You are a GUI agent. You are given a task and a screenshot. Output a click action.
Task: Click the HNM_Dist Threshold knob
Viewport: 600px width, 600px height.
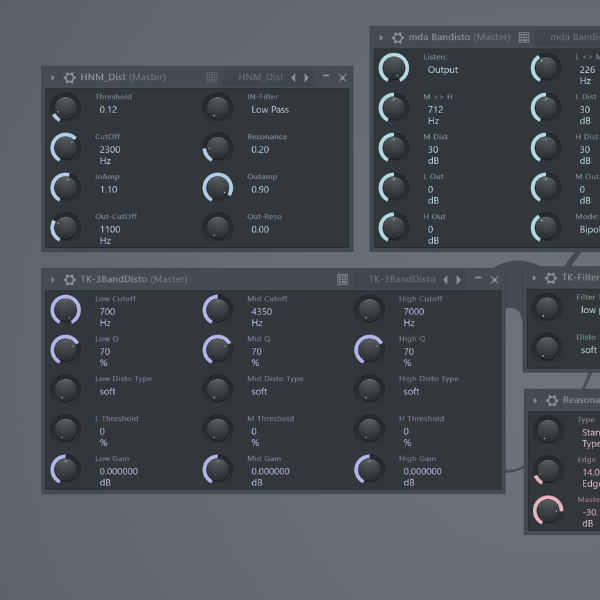[65, 108]
